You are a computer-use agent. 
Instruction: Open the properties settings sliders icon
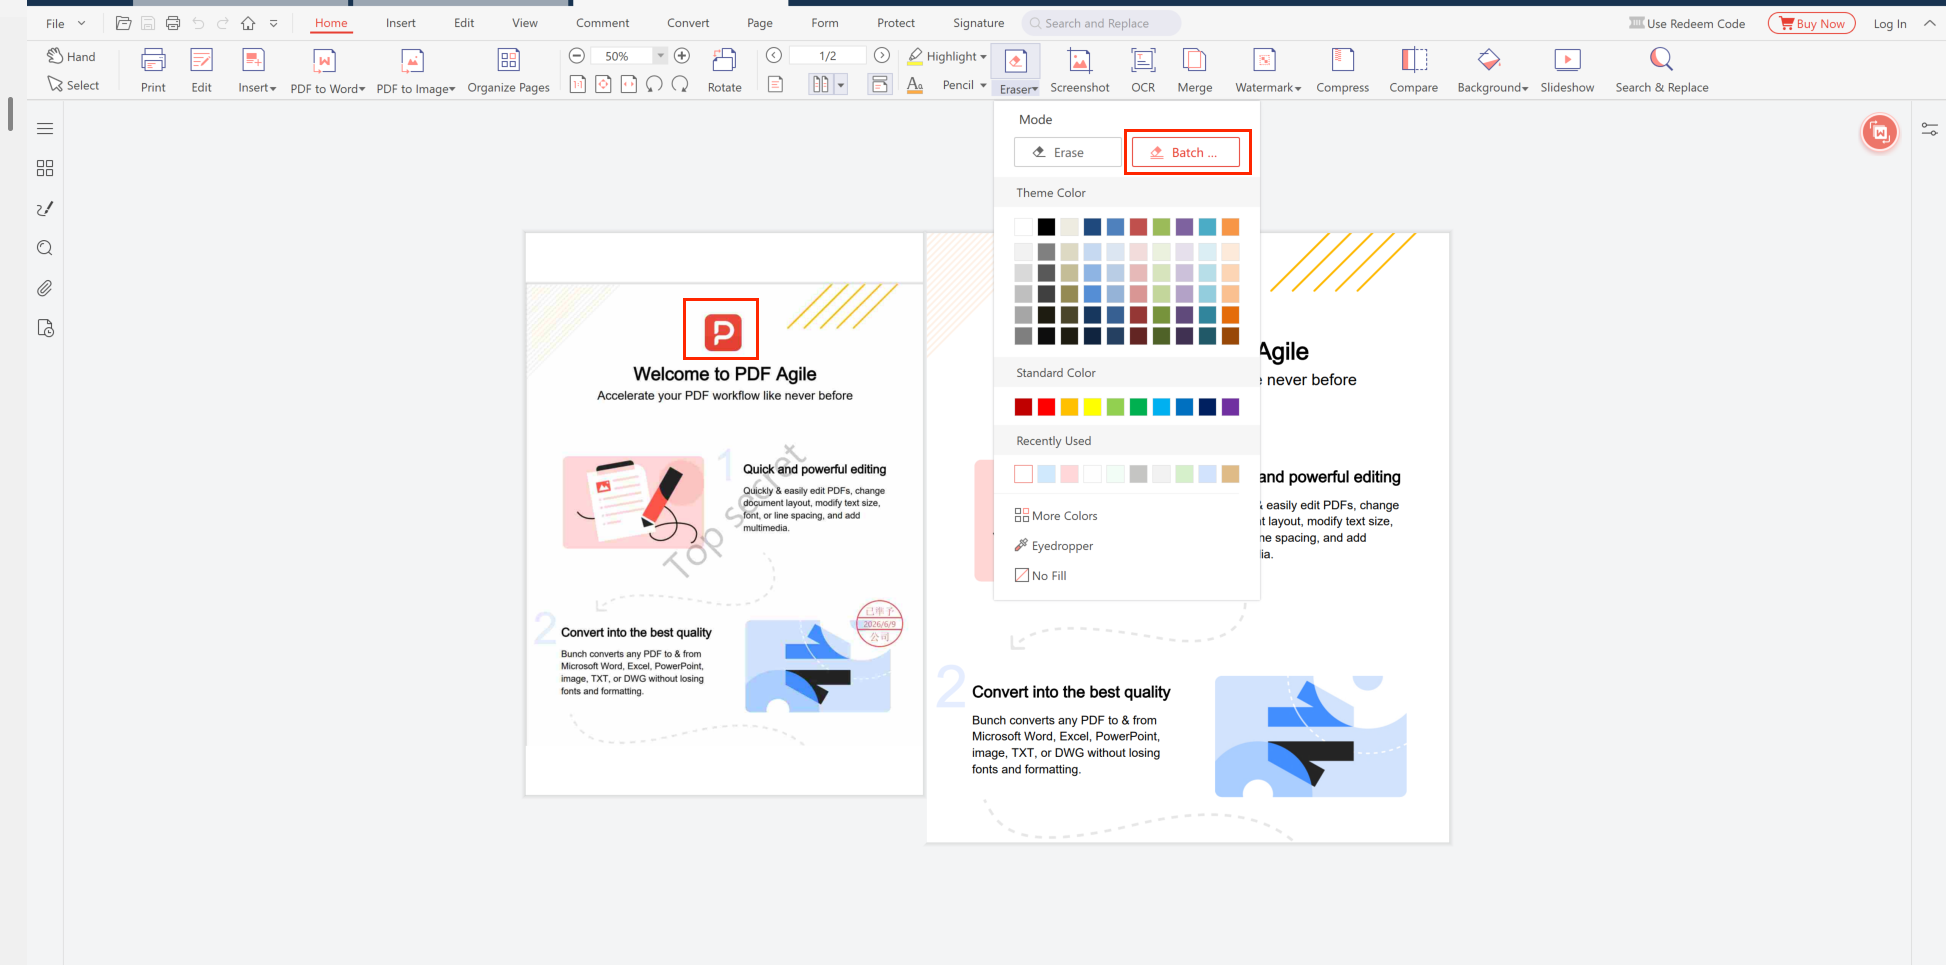click(1930, 129)
